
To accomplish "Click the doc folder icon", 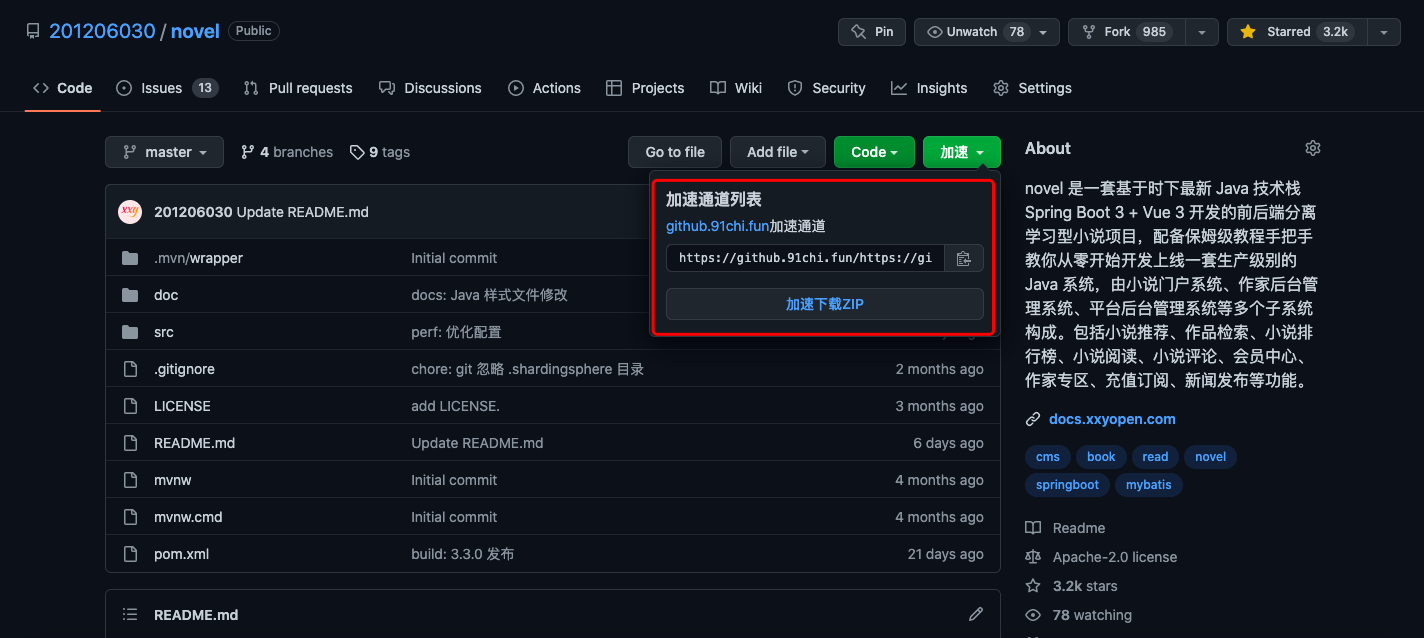I will tap(130, 295).
